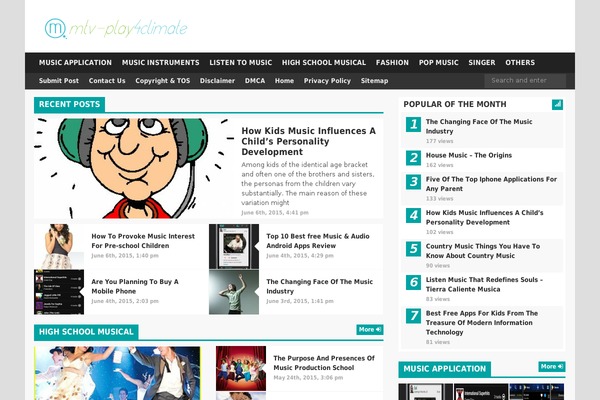Click rank number 2 badge in popular list
The height and width of the screenshot is (400, 600).
point(413,158)
